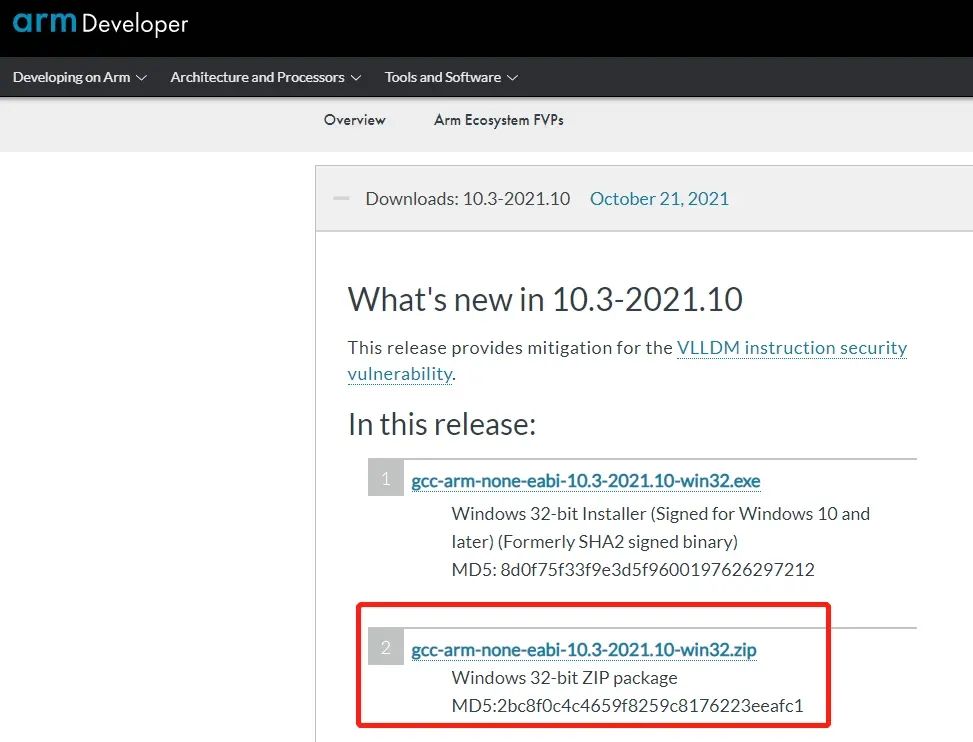Switch to Arm Ecosystem FVPs tab
973x742 pixels.
(x=499, y=120)
